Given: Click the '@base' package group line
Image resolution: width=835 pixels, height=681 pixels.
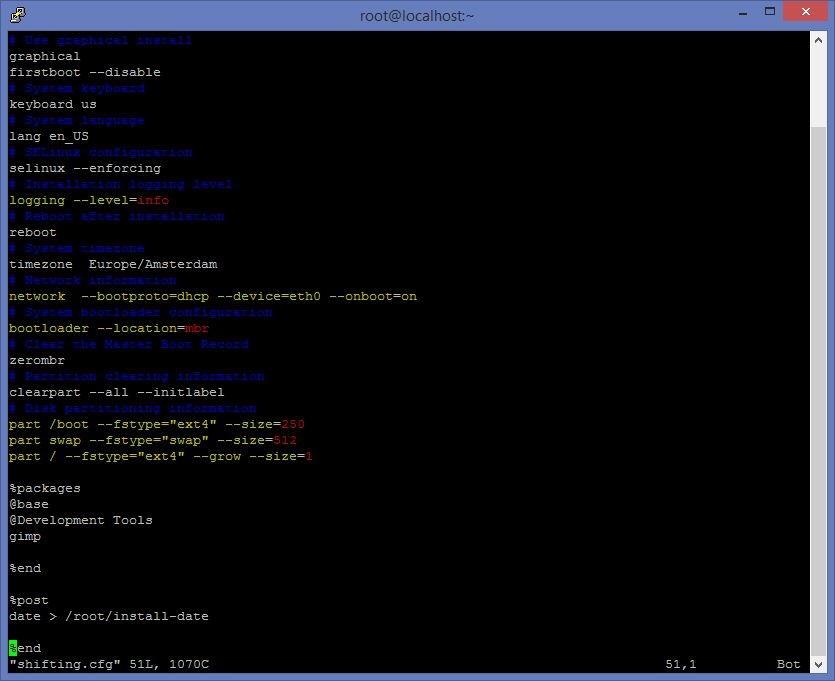Looking at the screenshot, I should [29, 504].
